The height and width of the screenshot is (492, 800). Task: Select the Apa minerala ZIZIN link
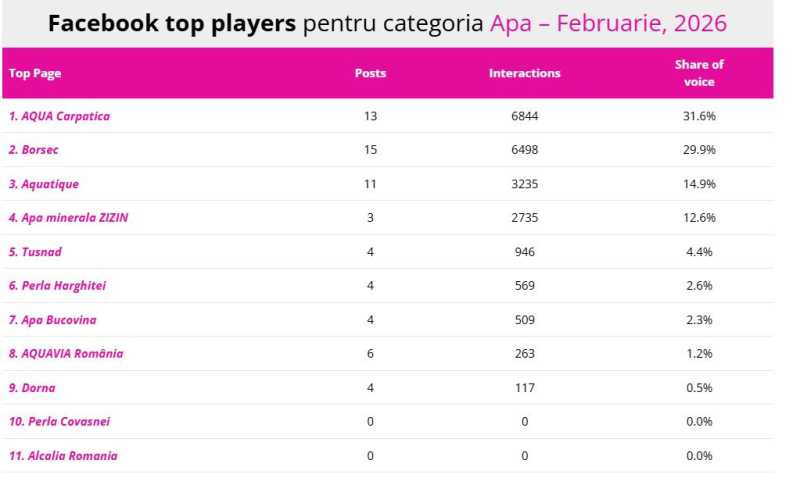[68, 218]
